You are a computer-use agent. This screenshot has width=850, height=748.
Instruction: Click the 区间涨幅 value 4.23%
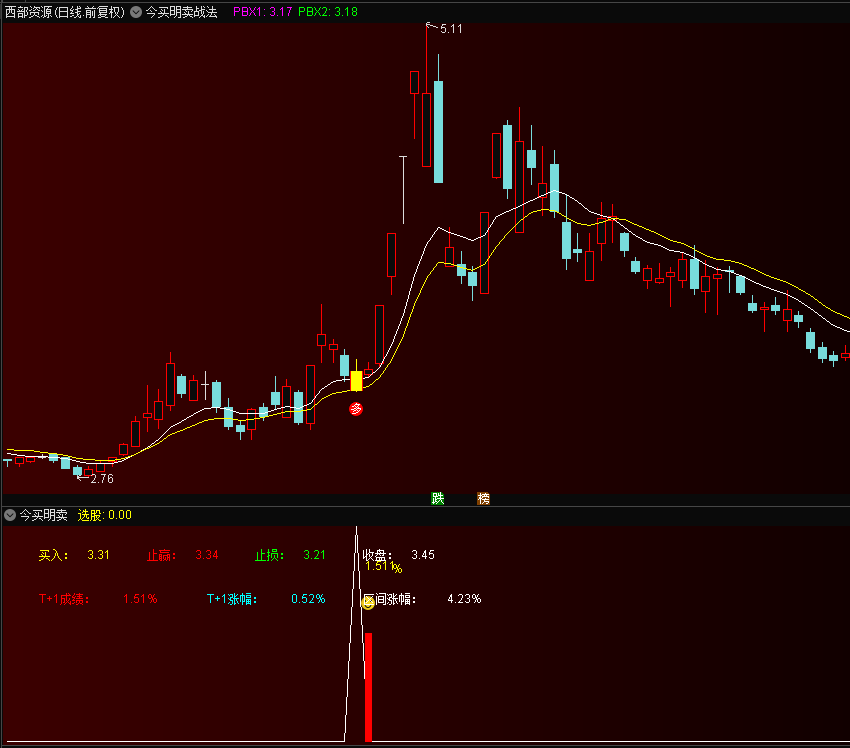(x=464, y=599)
